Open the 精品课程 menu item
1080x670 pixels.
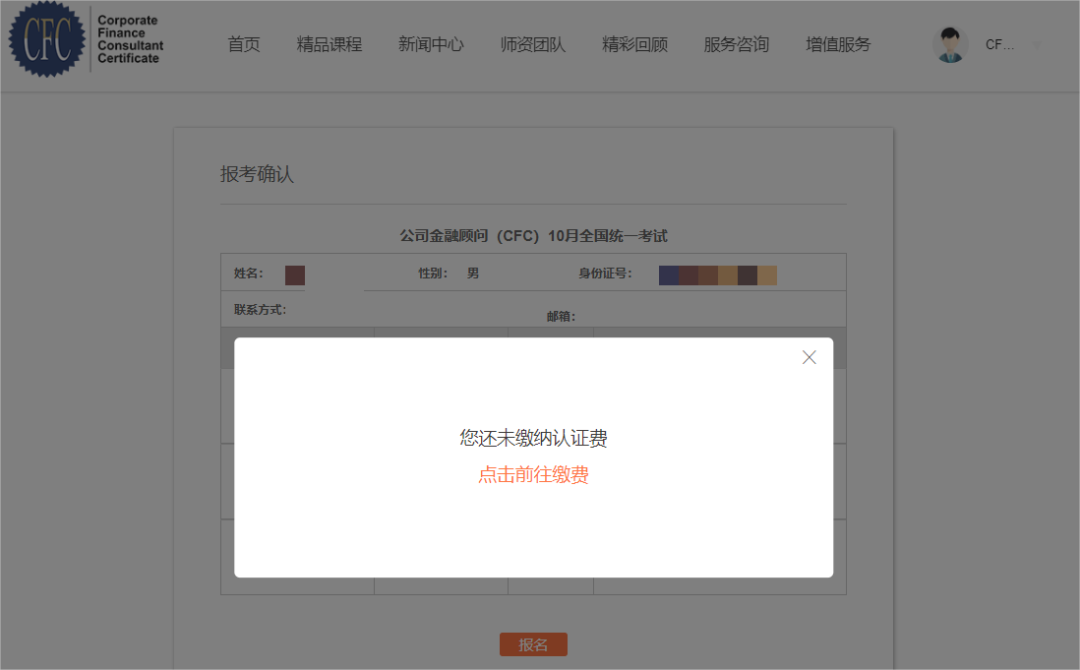tap(329, 45)
